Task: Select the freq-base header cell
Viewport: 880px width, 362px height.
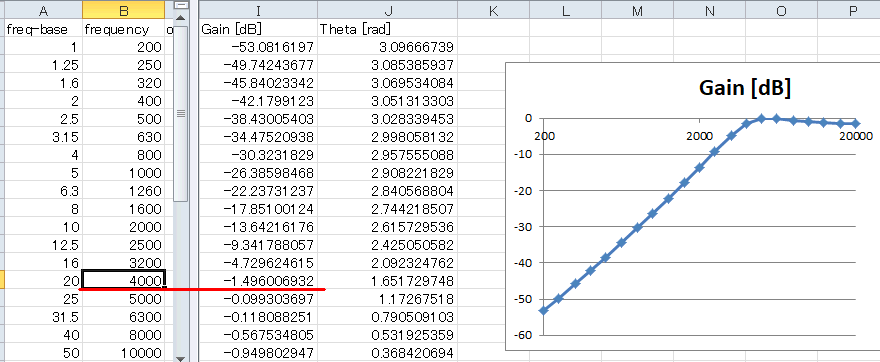Action: pos(44,29)
